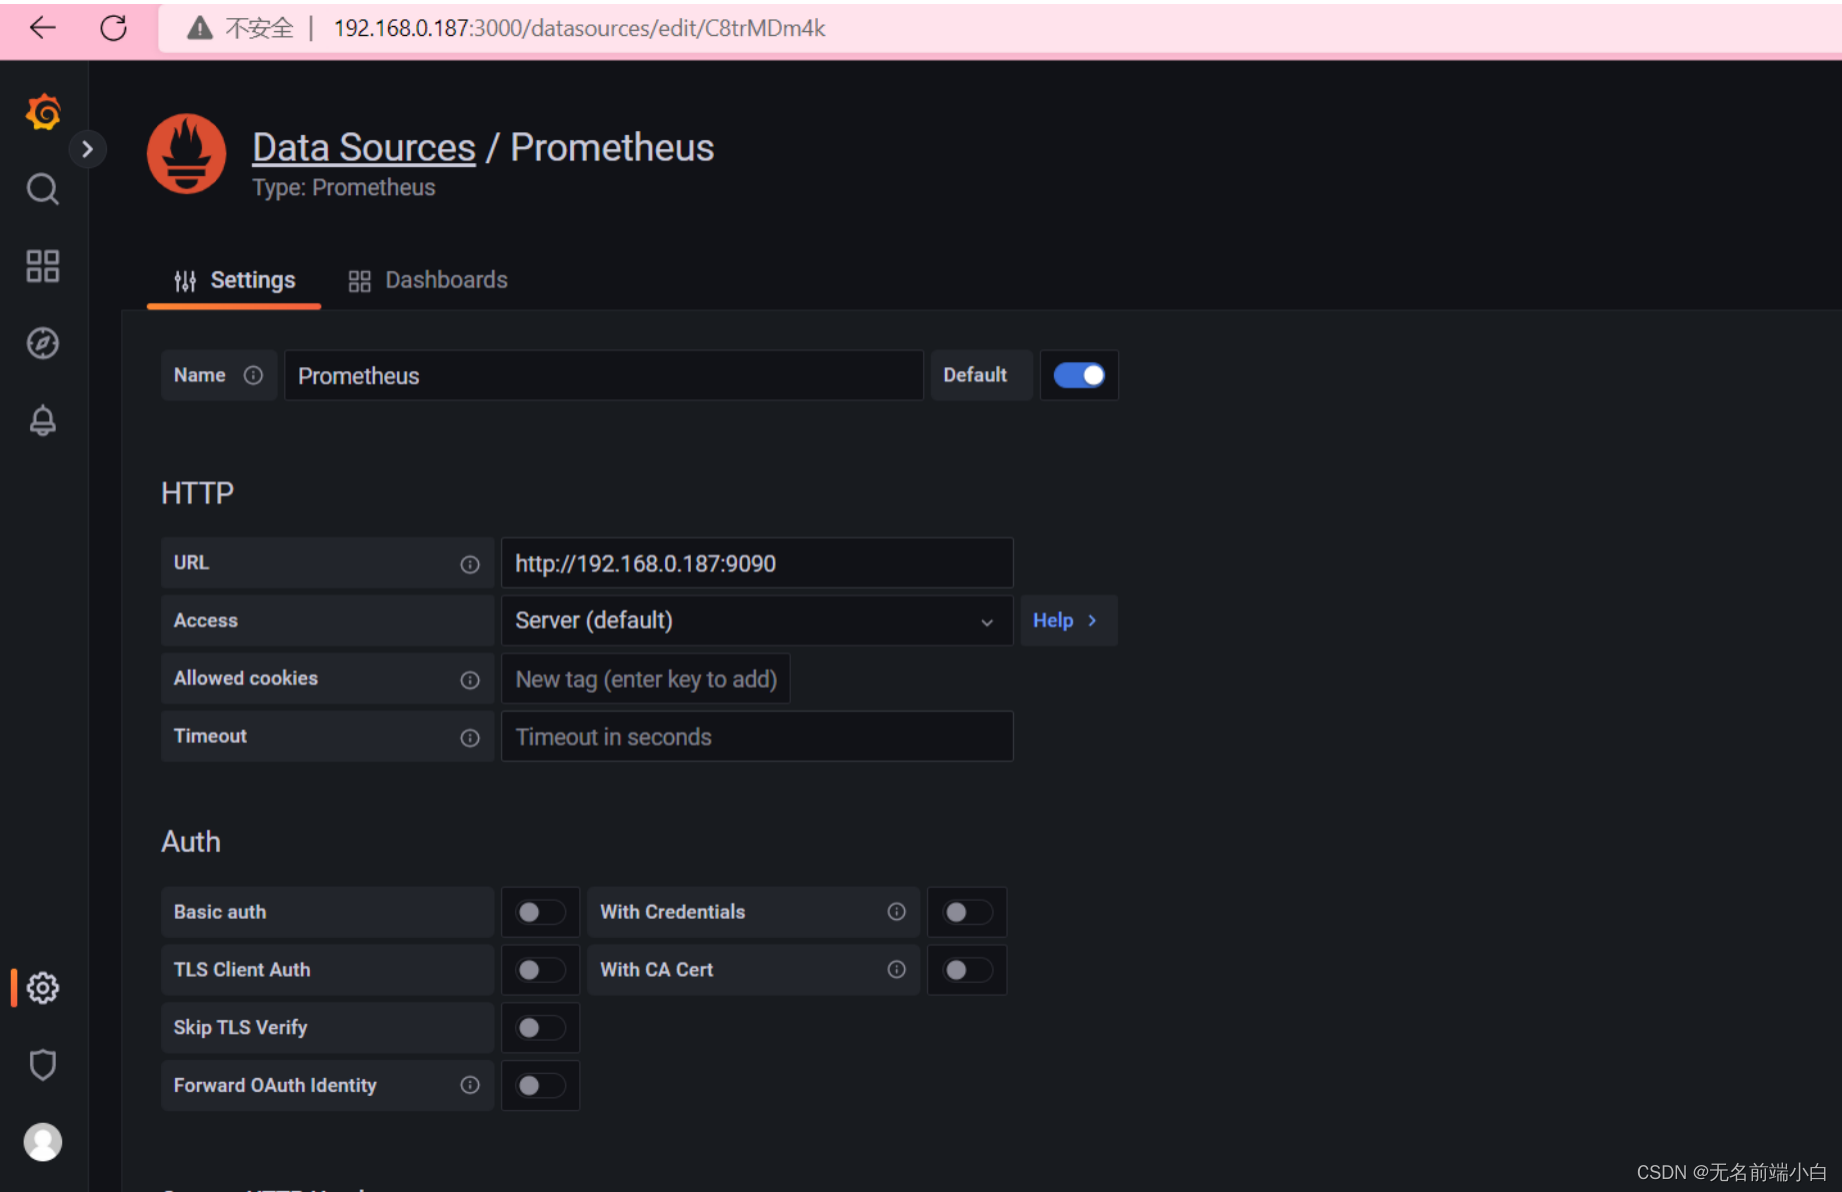
Task: Open the Search icon in sidebar
Action: point(42,189)
